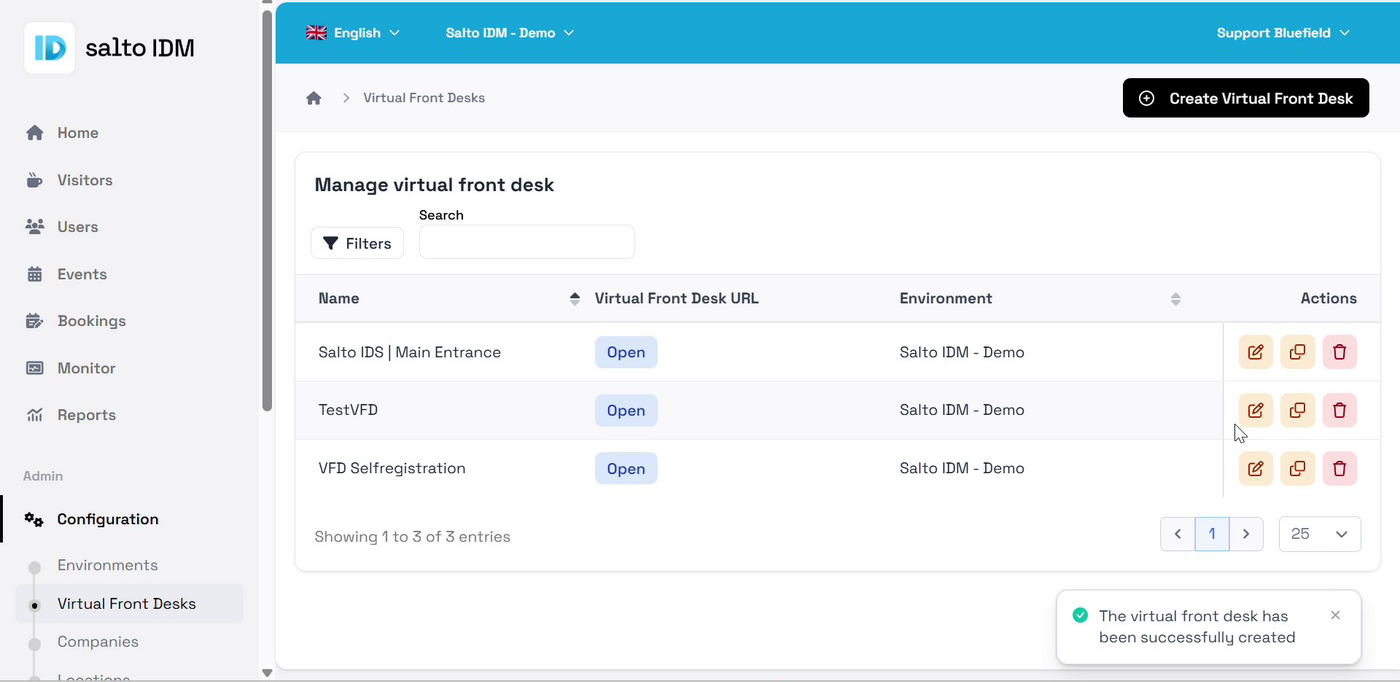Delete the TestVFD front desk
This screenshot has width=1400, height=682.
[1340, 410]
